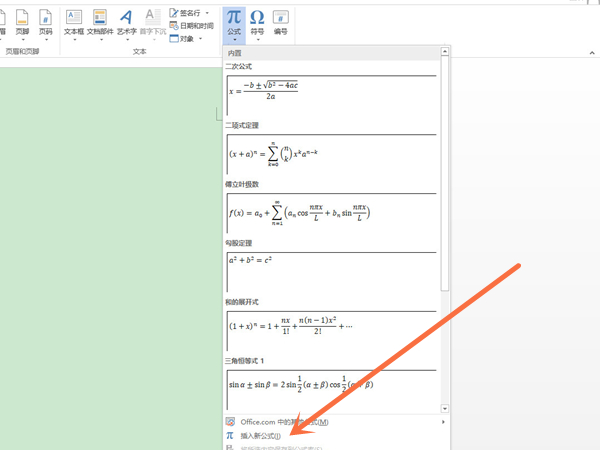Insert an 对象 object
The width and height of the screenshot is (600, 450).
pyautogui.click(x=182, y=38)
